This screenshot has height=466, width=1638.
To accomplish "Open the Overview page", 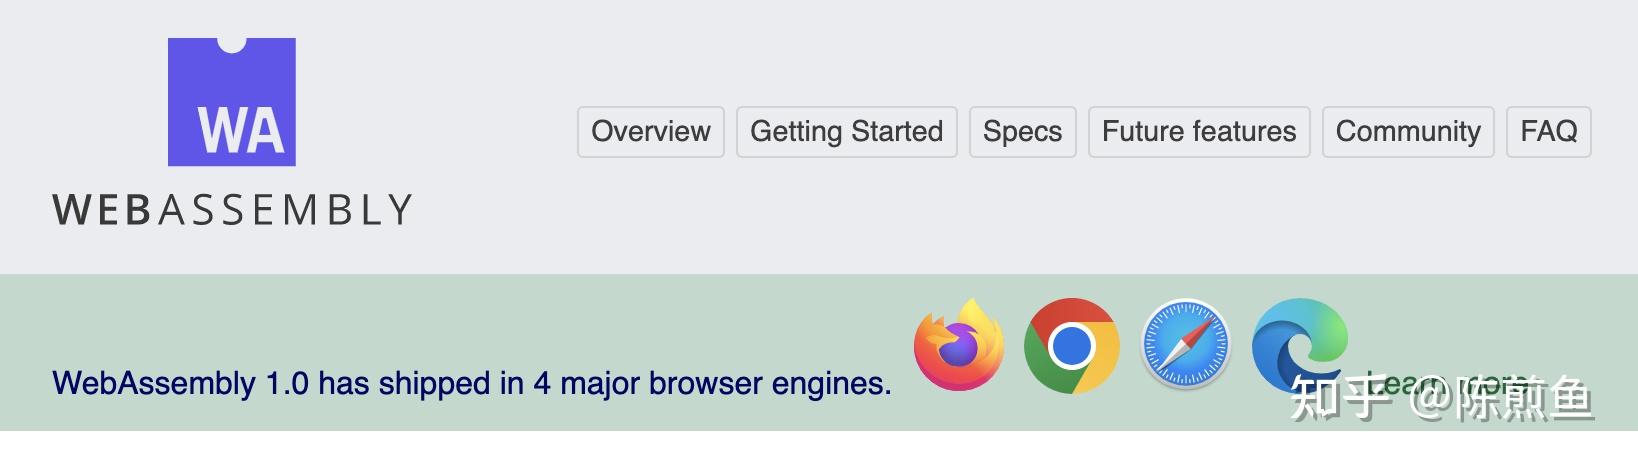I will tap(650, 131).
